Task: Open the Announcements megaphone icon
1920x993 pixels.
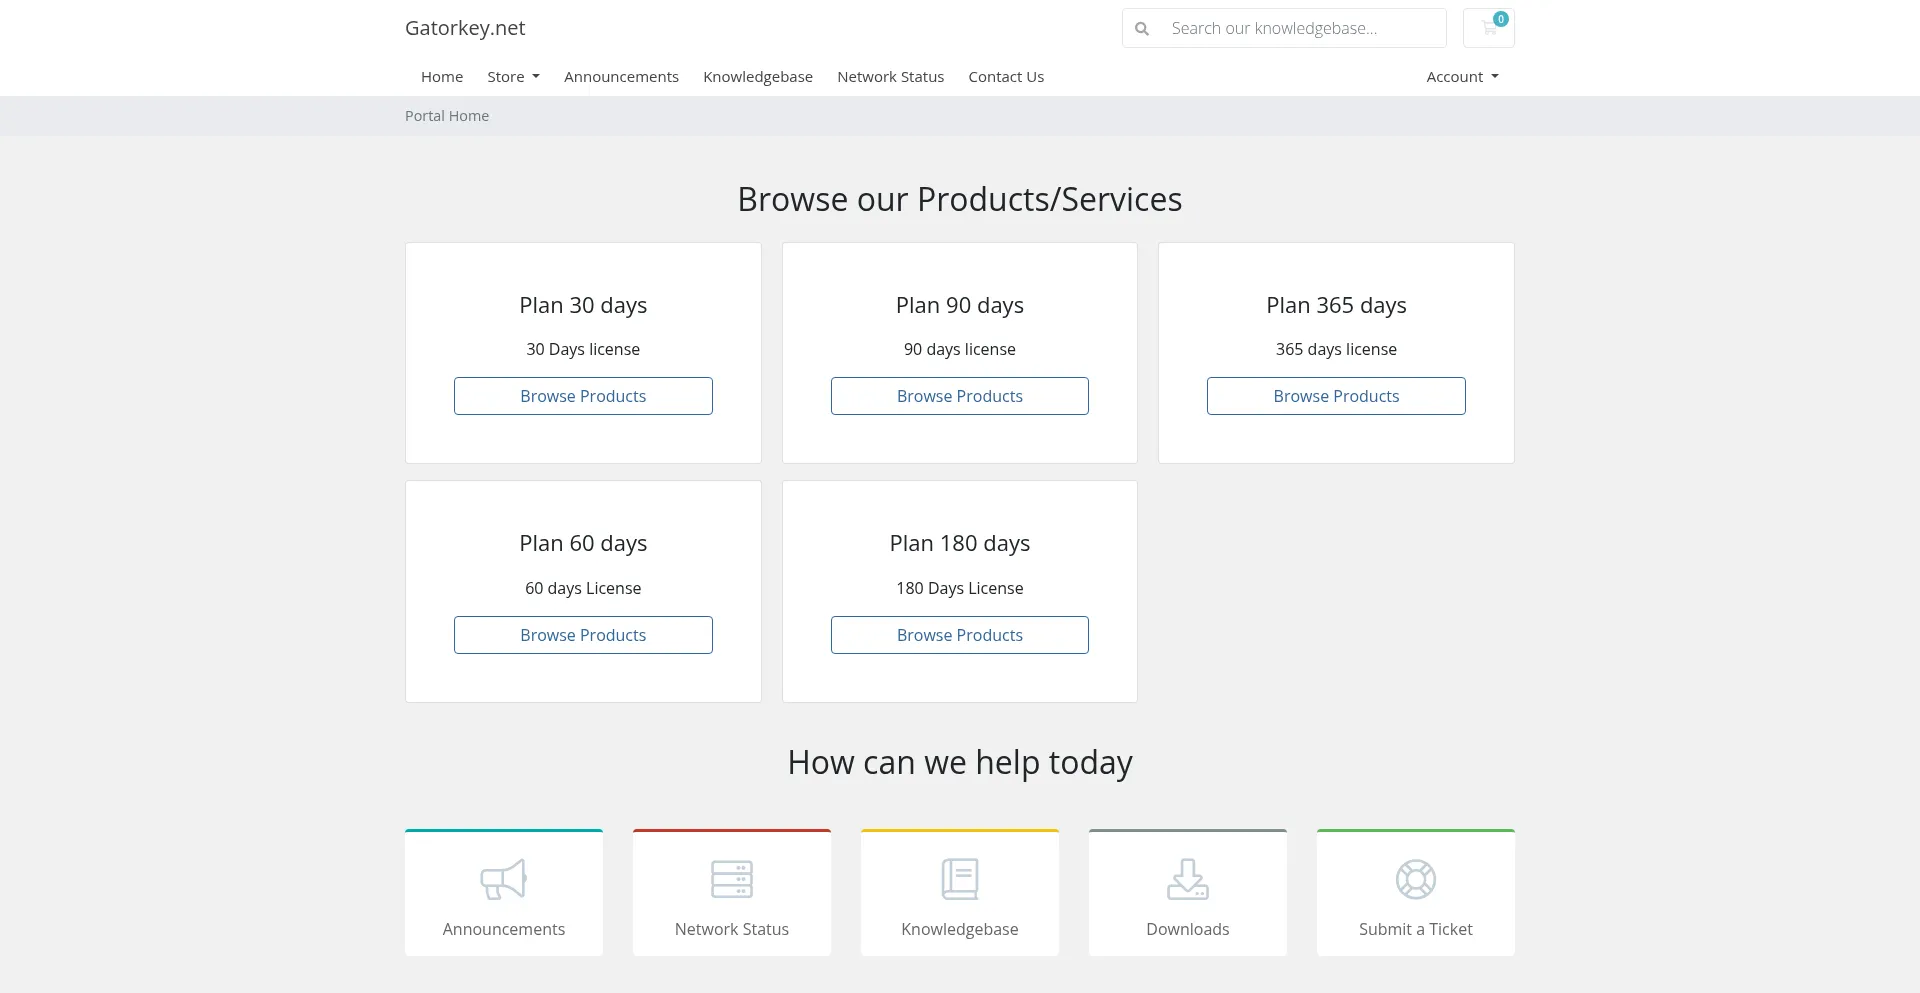Action: [503, 879]
